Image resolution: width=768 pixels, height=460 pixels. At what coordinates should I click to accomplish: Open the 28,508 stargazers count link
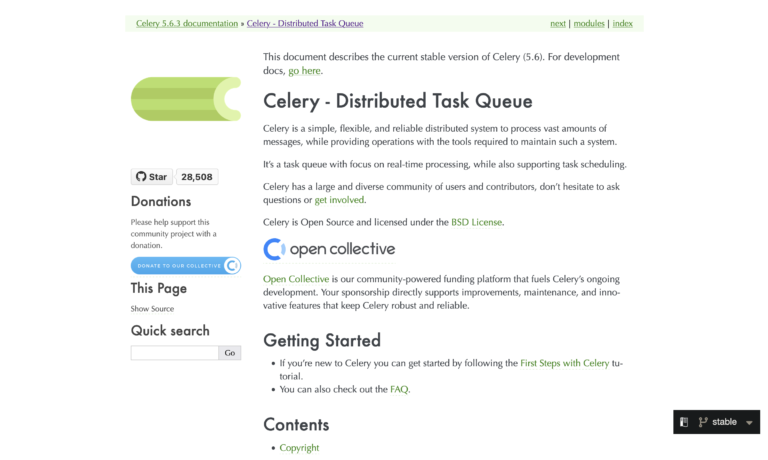[197, 177]
